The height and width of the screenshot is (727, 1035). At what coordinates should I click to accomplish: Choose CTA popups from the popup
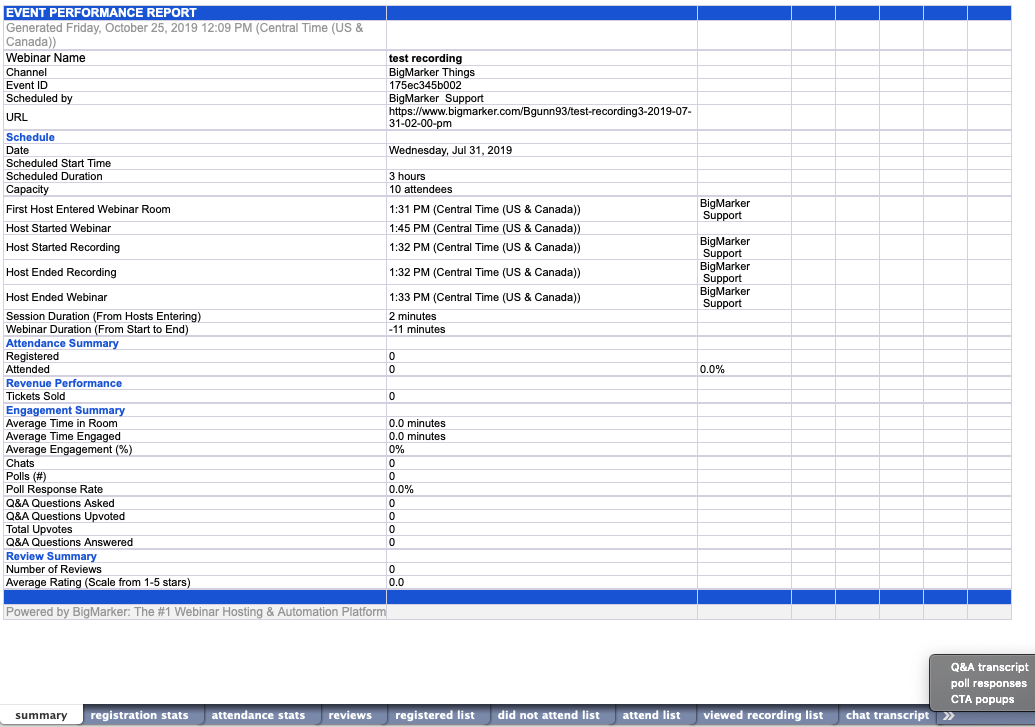[982, 699]
